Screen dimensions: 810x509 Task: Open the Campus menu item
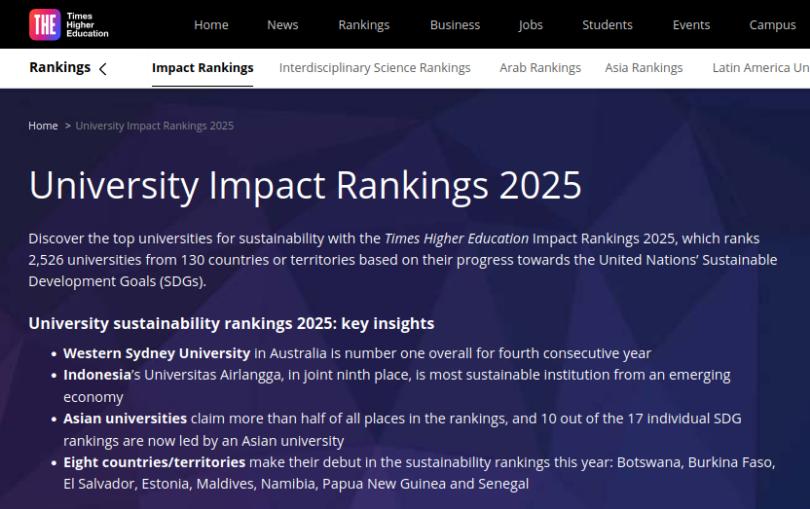point(772,25)
